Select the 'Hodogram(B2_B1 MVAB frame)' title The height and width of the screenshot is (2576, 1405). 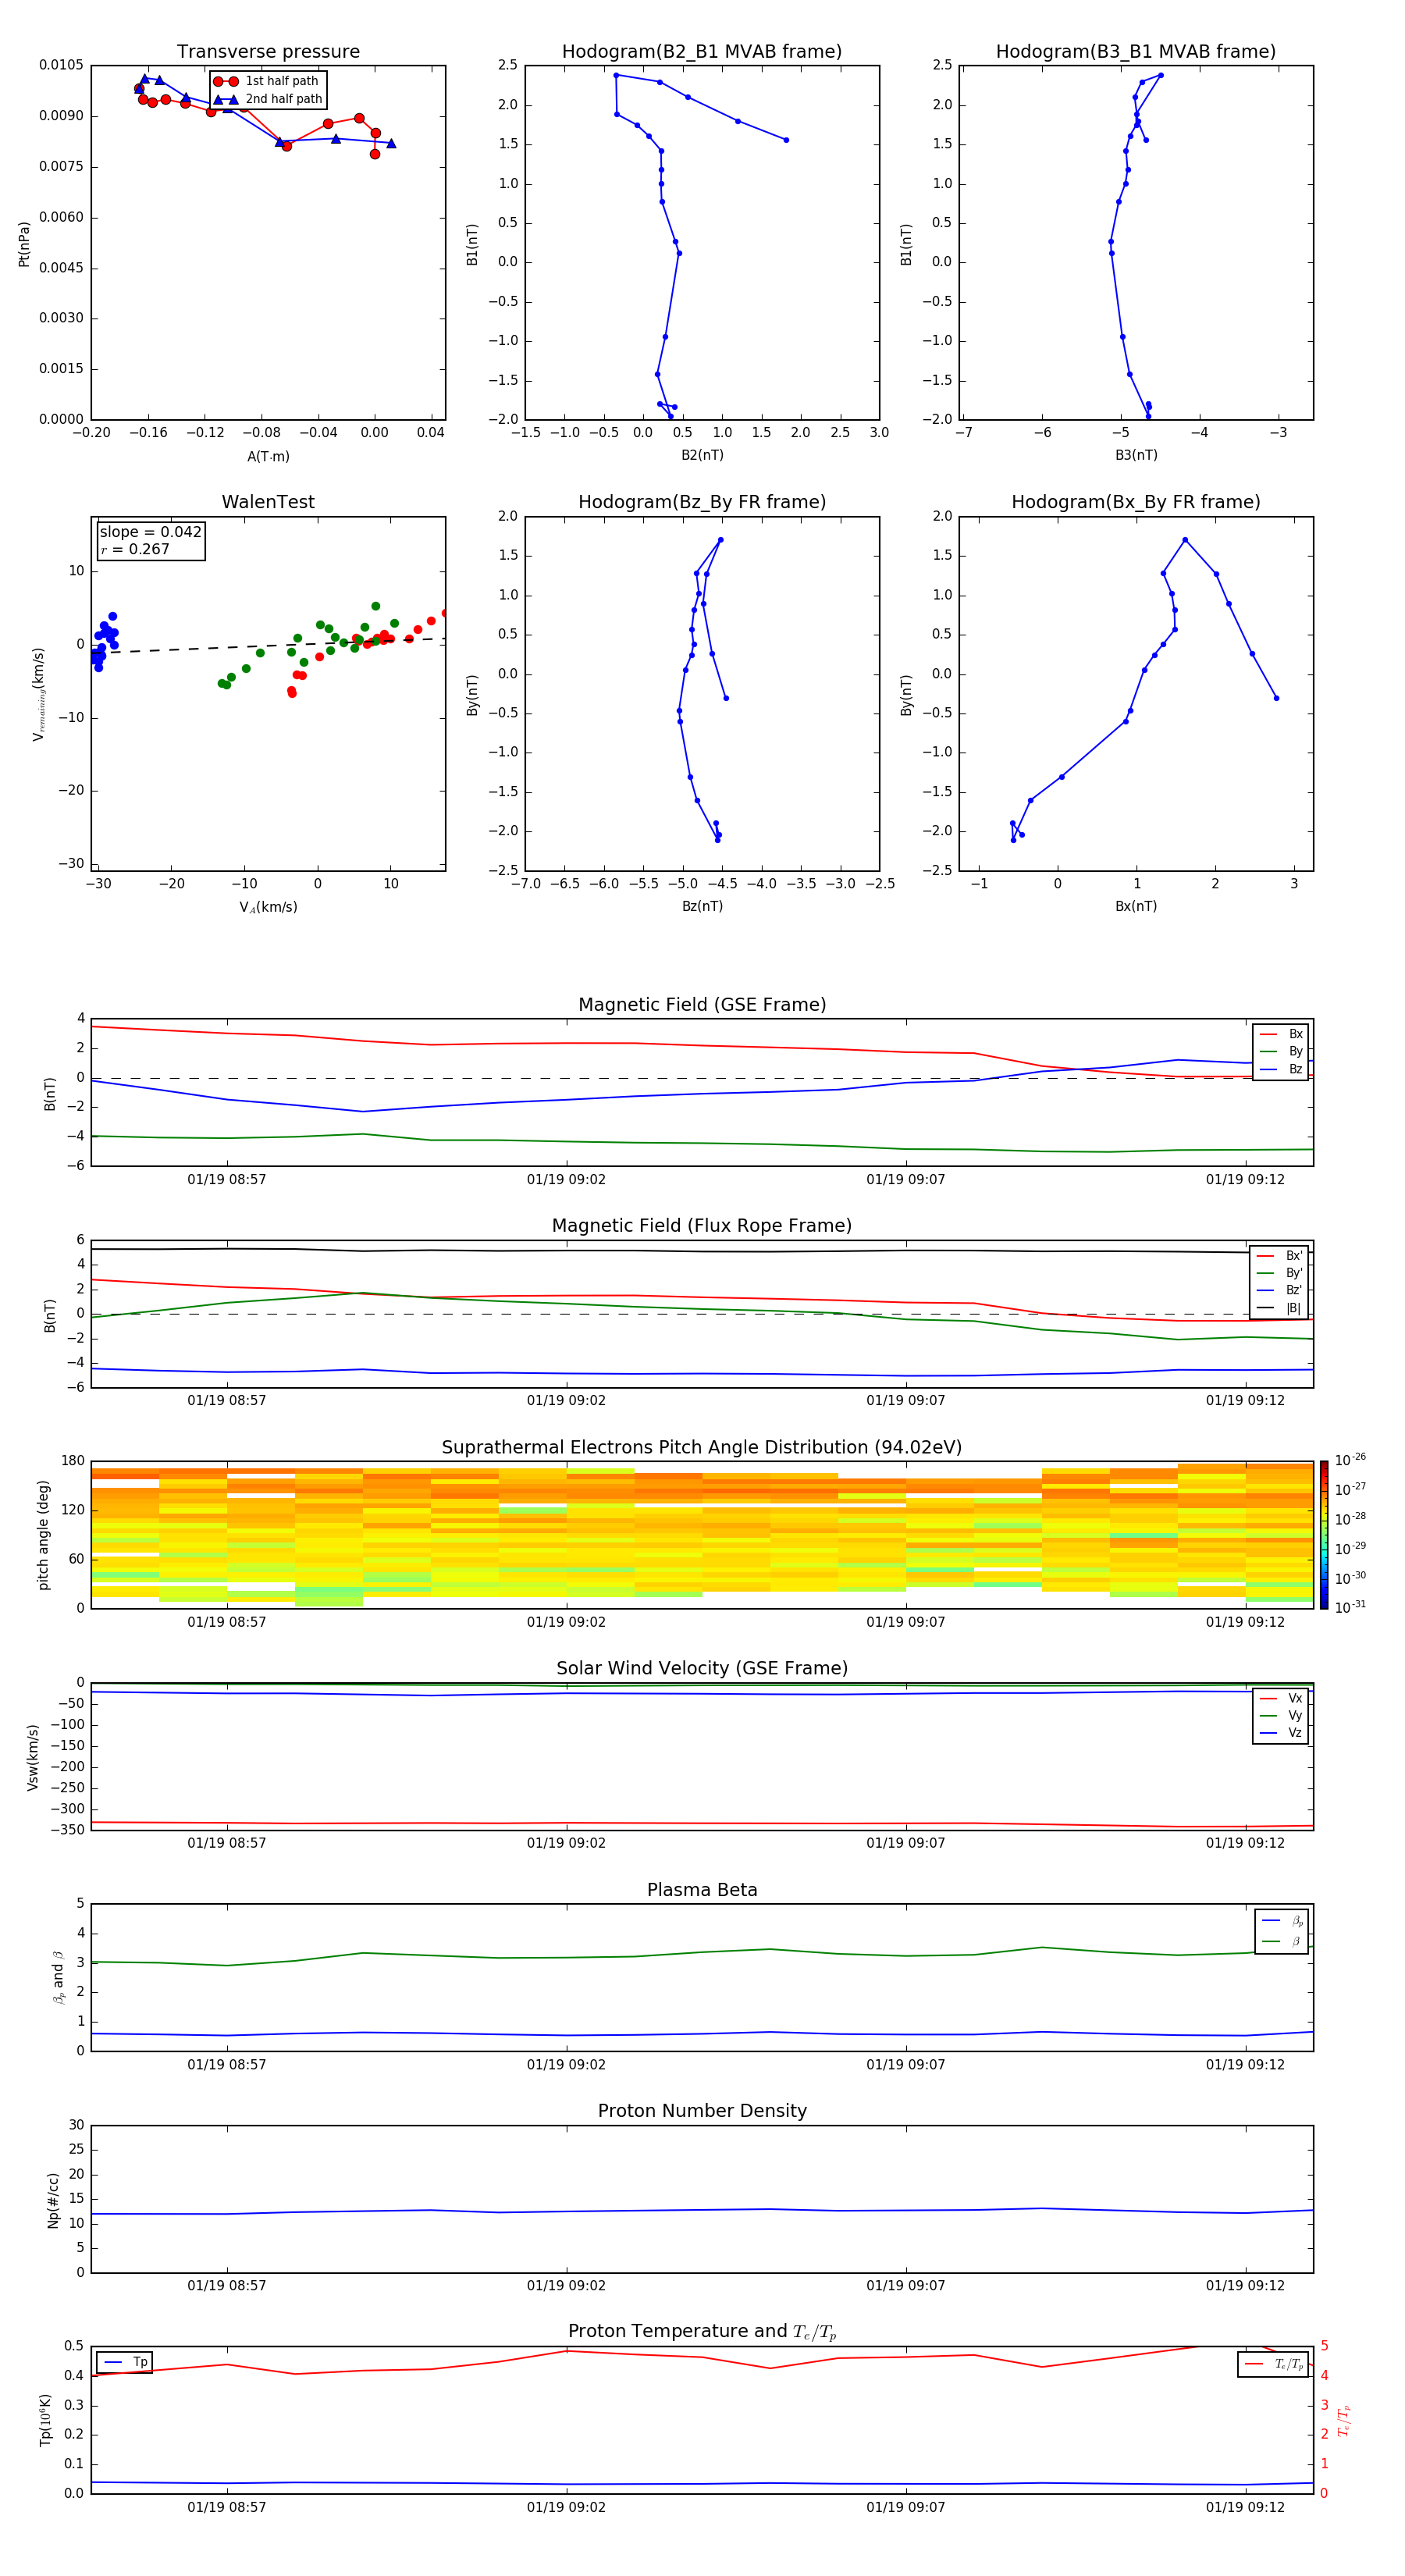[x=702, y=52]
